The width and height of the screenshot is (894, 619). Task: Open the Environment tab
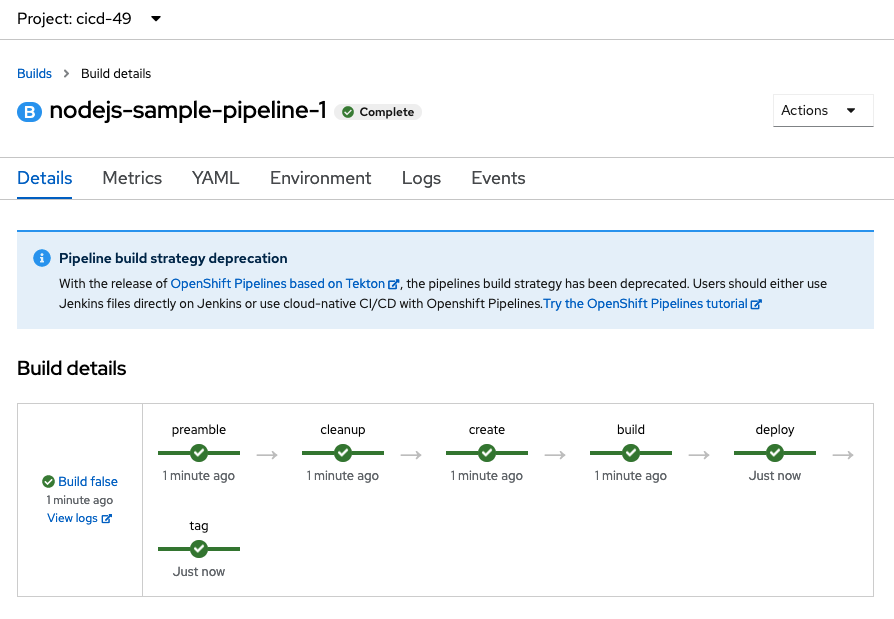pyautogui.click(x=320, y=178)
